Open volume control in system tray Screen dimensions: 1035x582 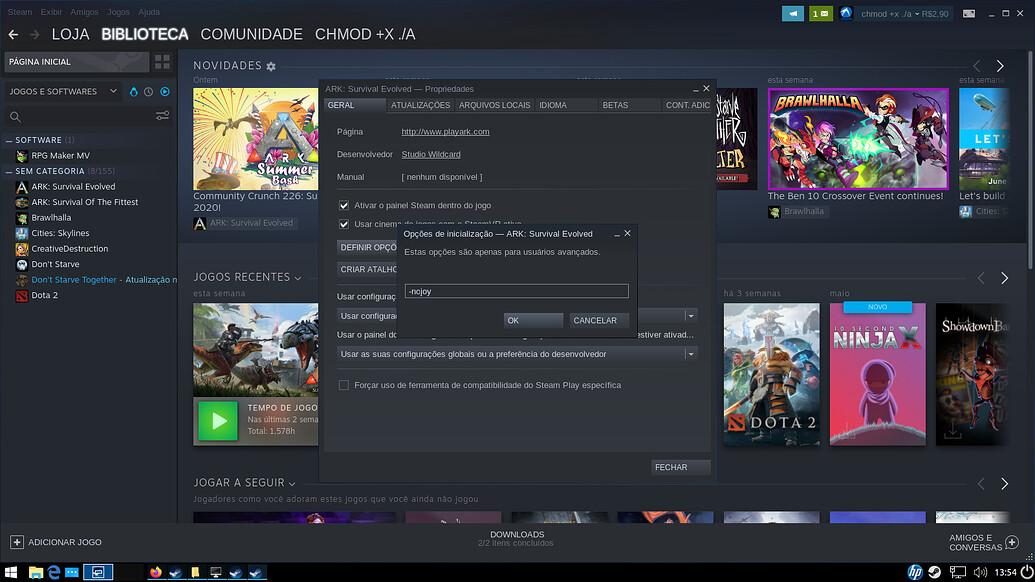click(980, 572)
